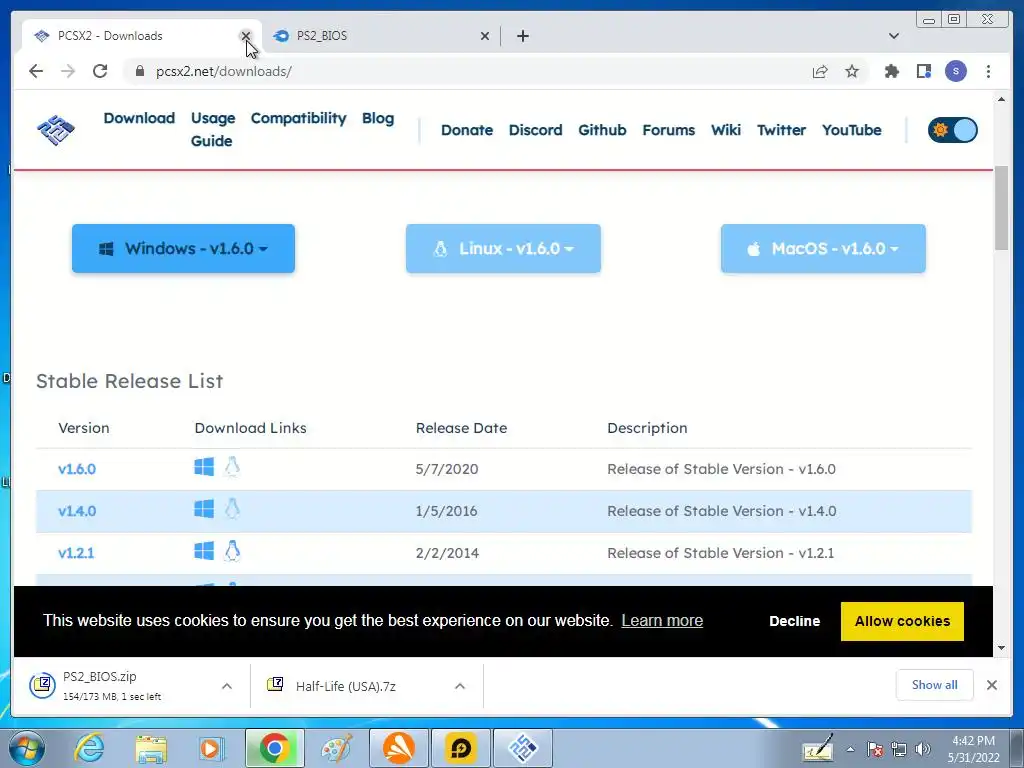Screen dimensions: 1024x768
Task: Expand Windows - v1.6.0 download dropdown
Action: [x=184, y=249]
